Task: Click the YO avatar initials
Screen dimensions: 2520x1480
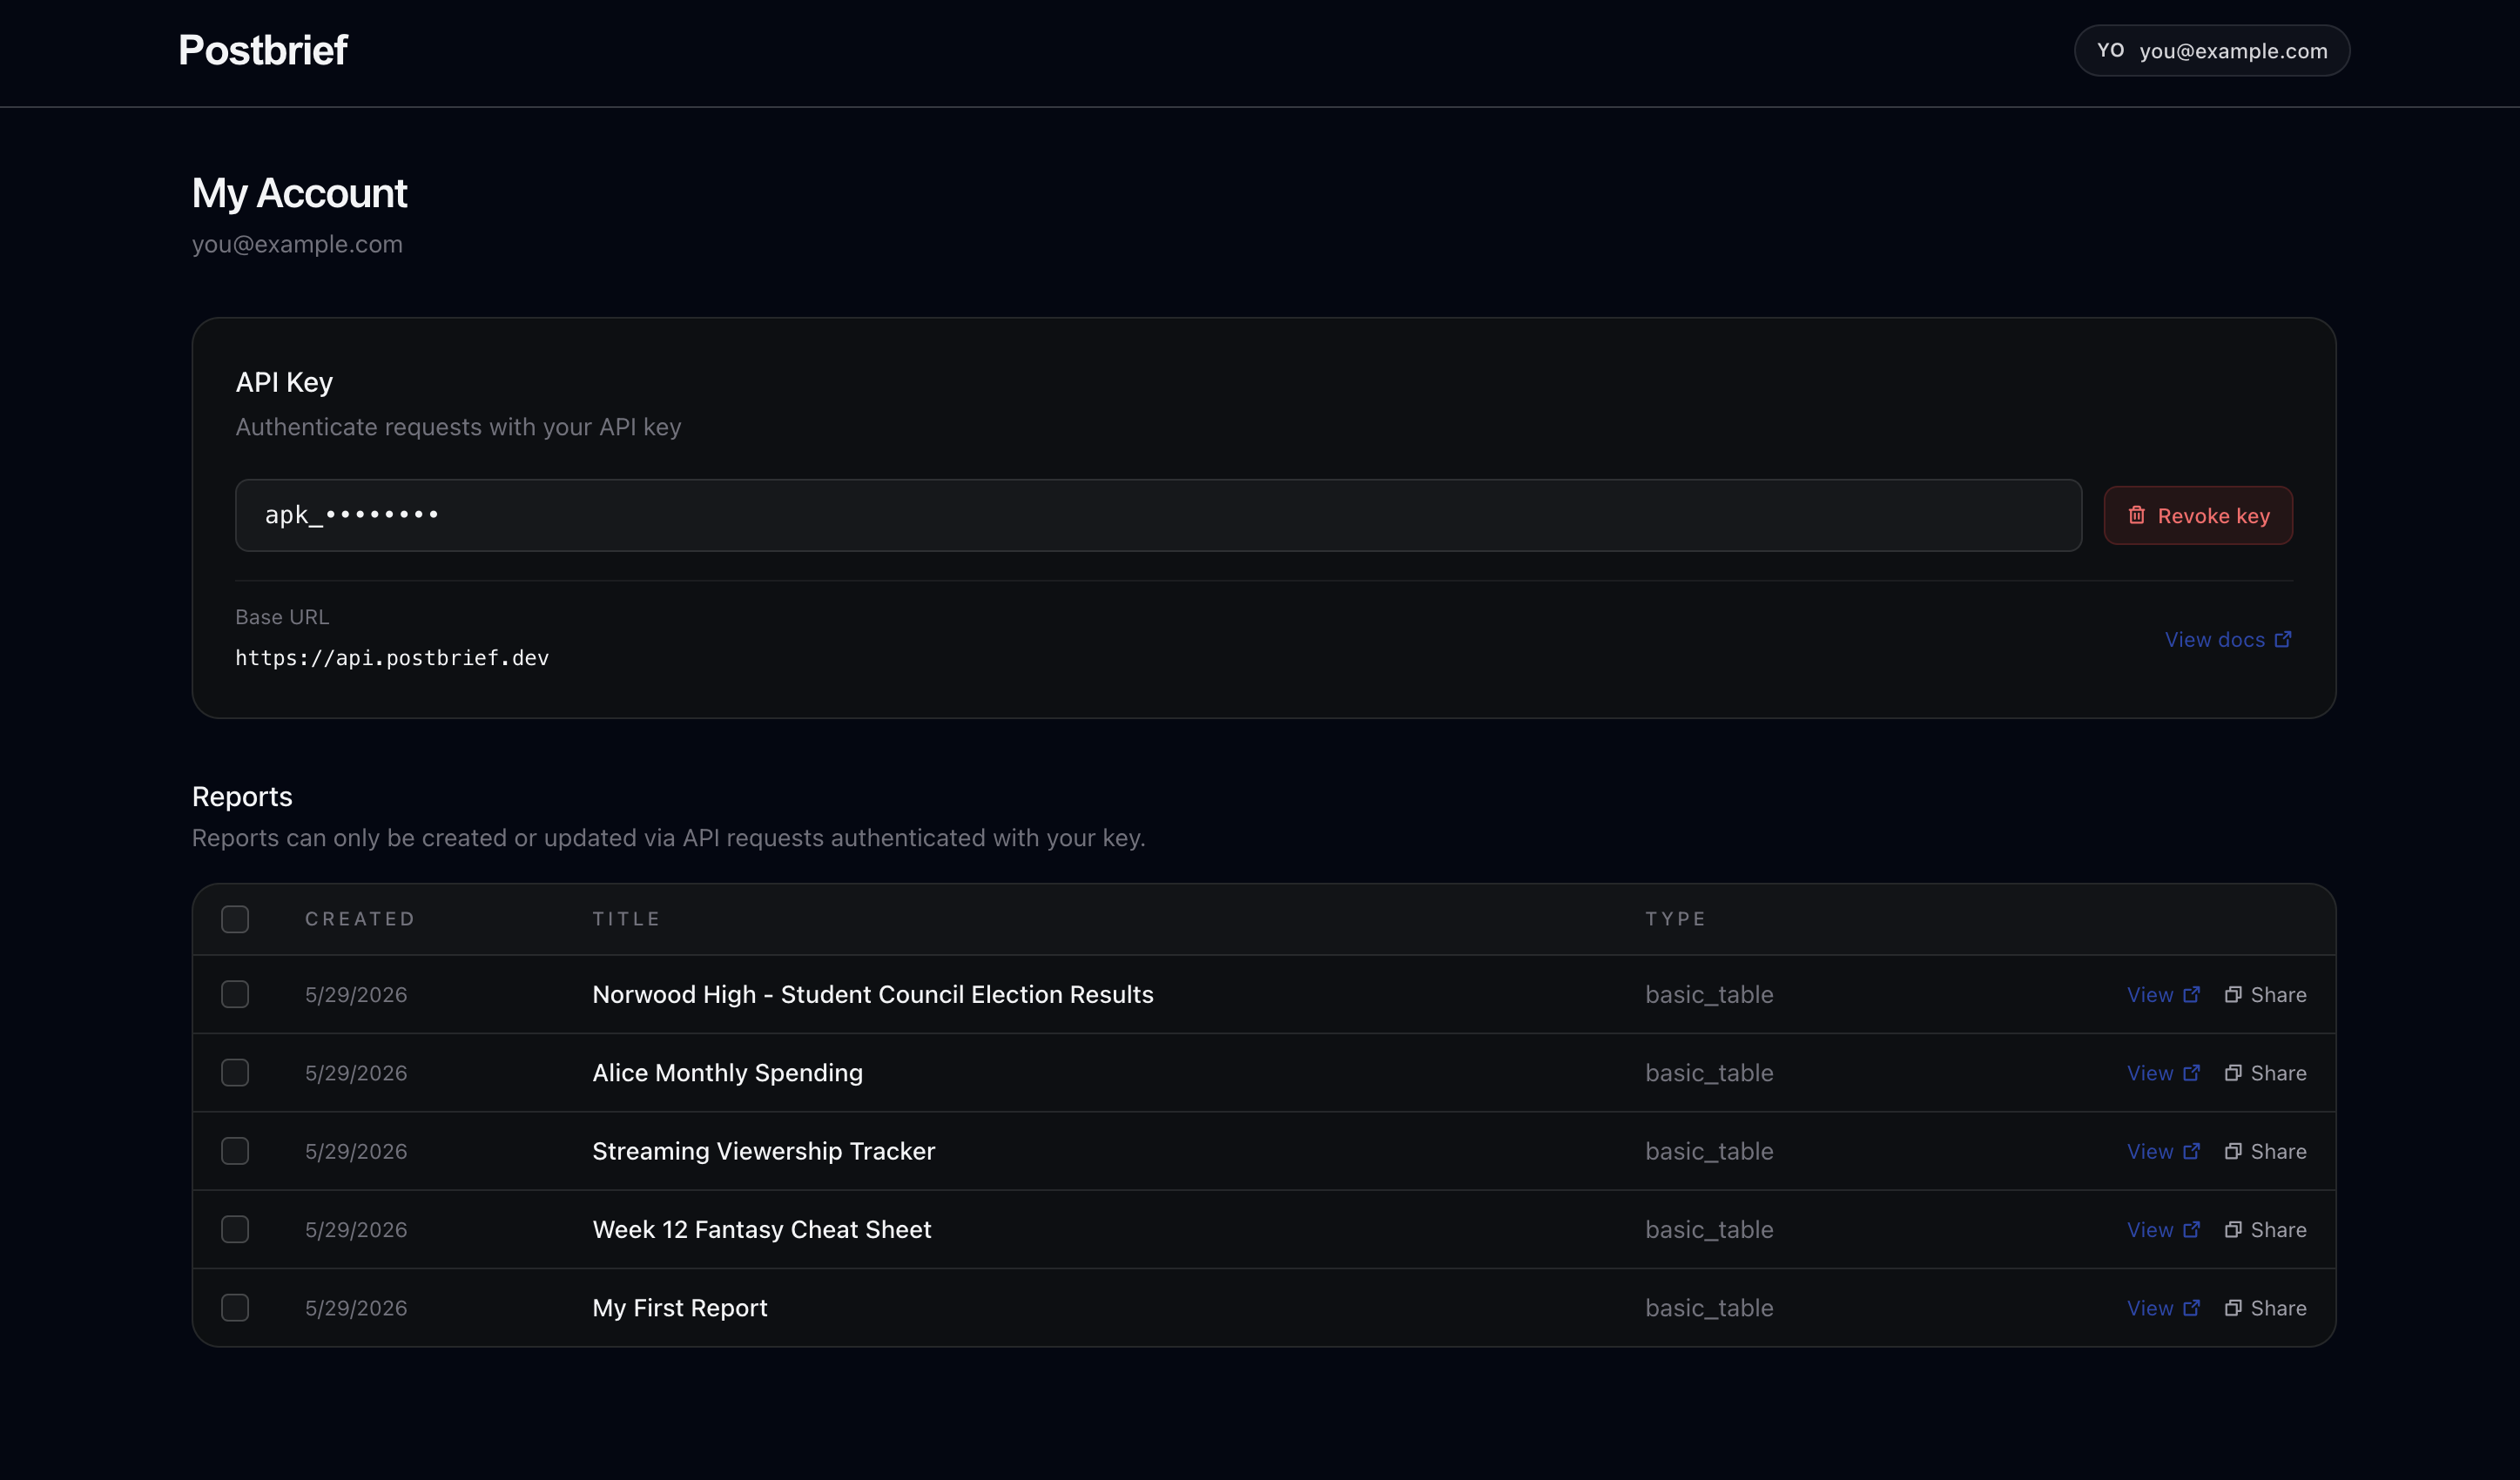Action: pos(2110,50)
